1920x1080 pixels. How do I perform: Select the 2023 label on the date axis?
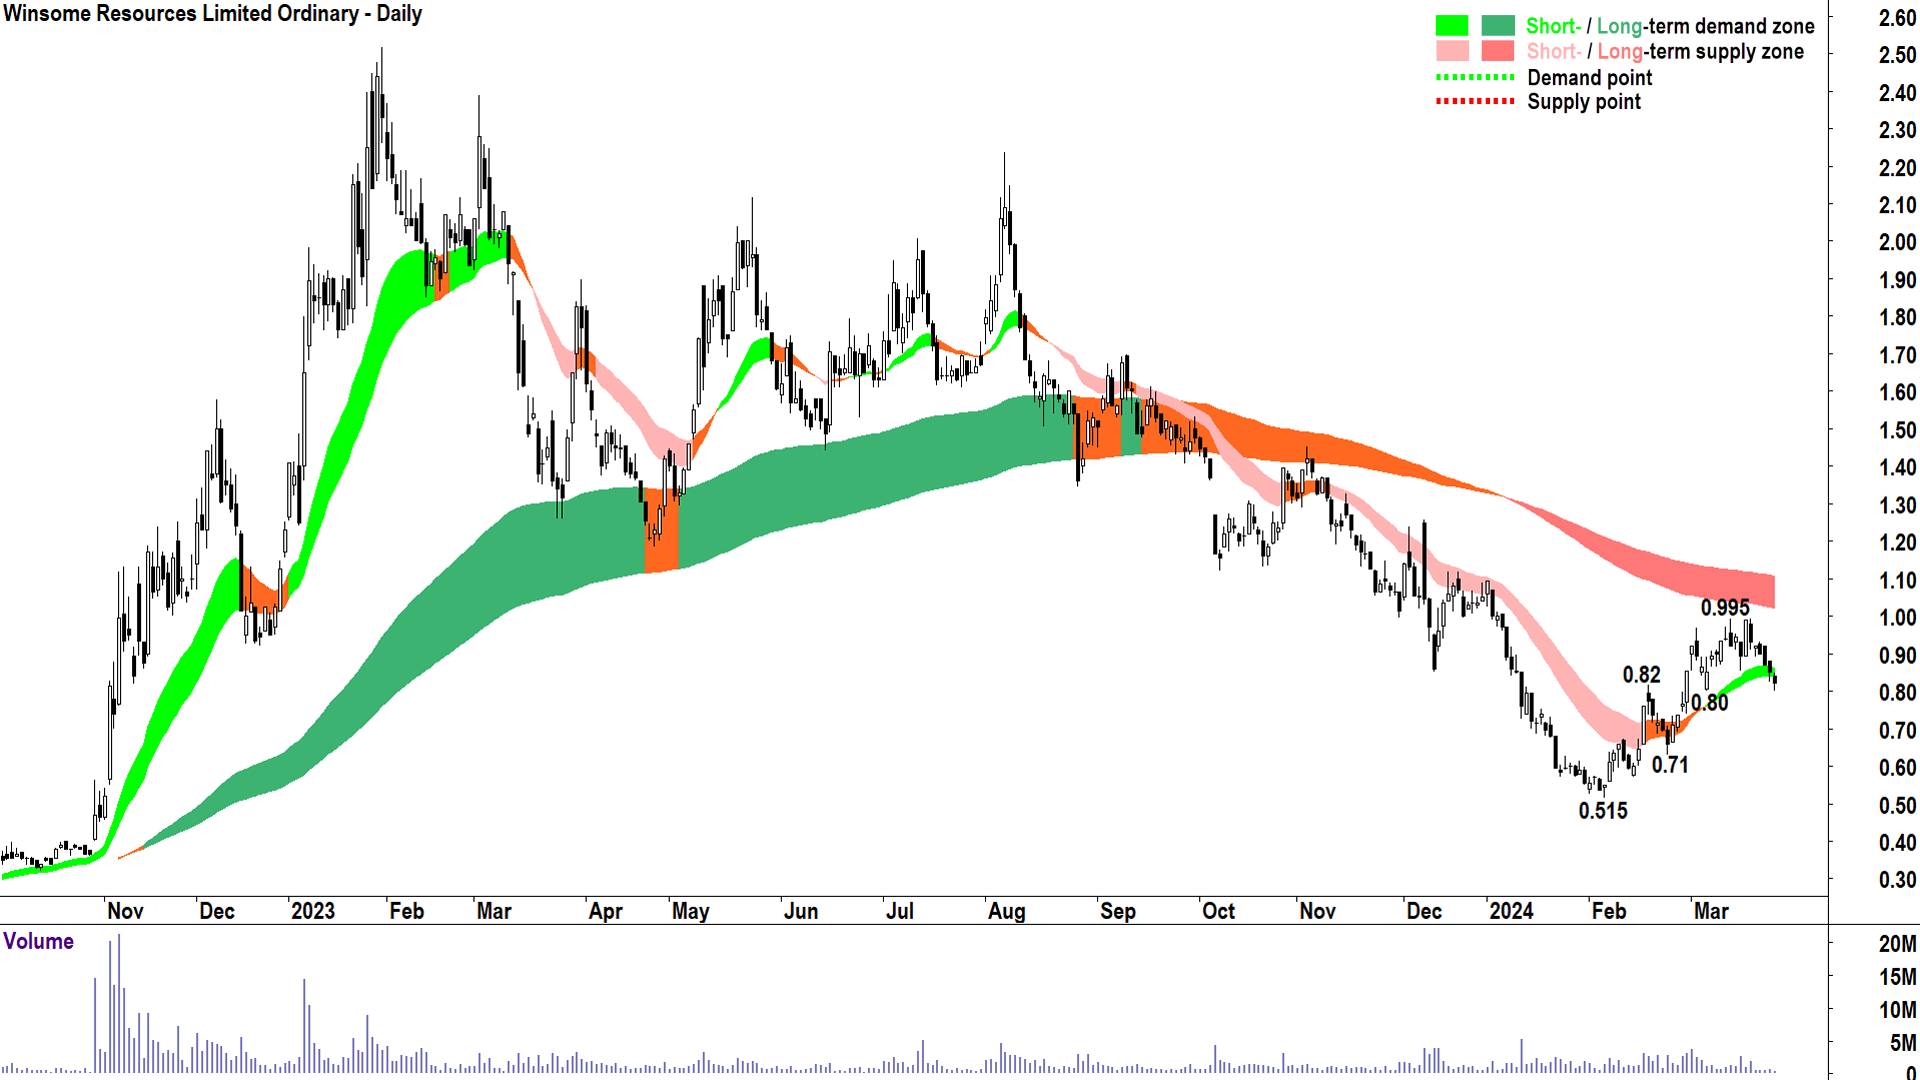[313, 911]
